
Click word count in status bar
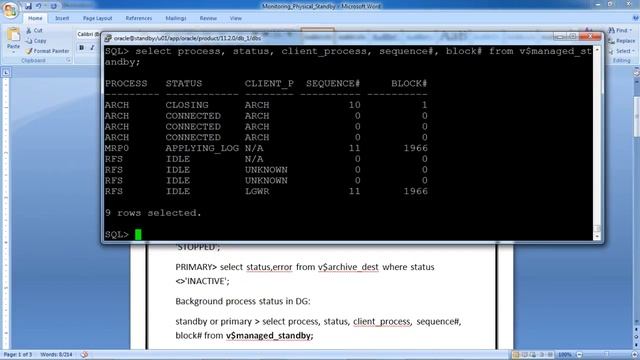(56, 355)
